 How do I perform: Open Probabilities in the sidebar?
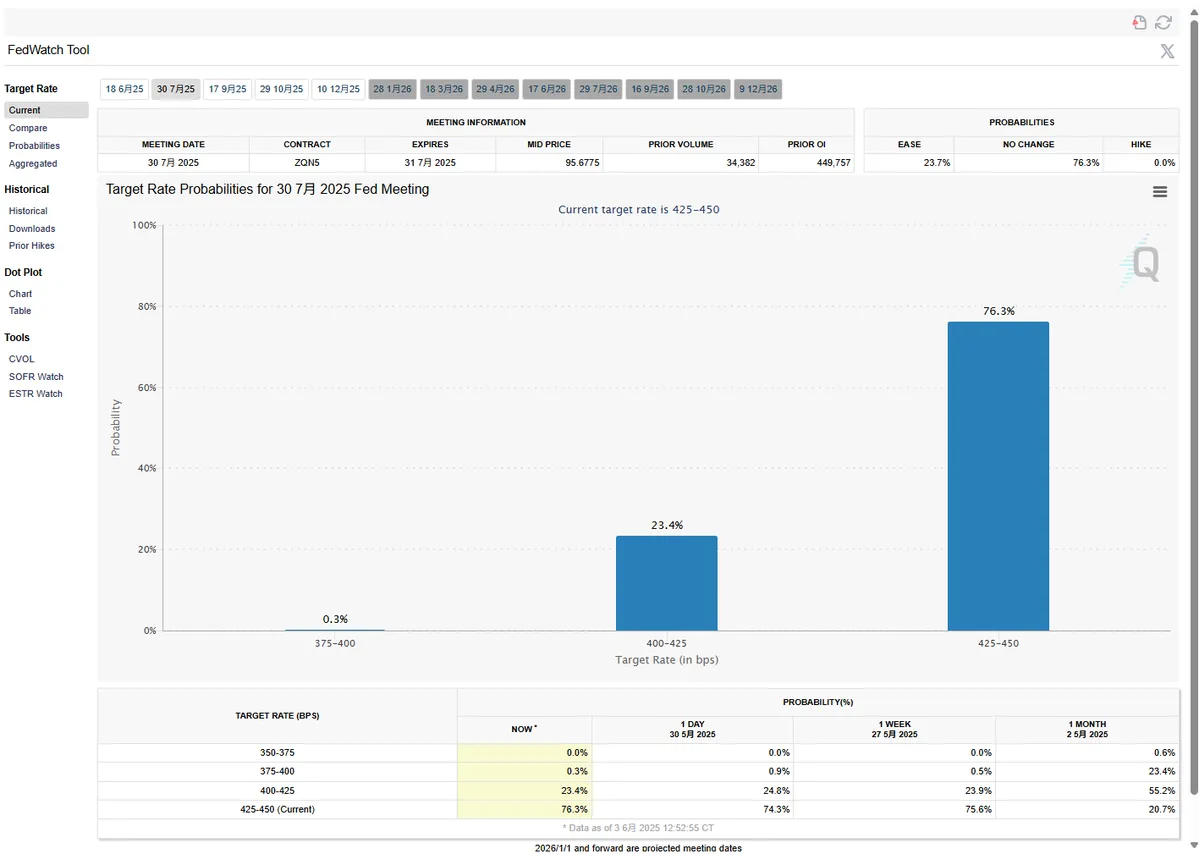34,145
